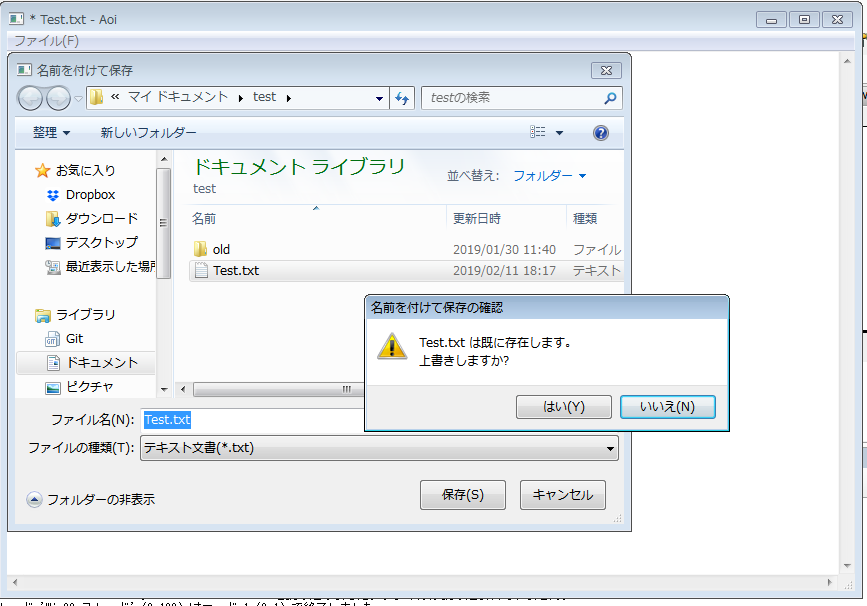Image resolution: width=867 pixels, height=606 pixels.
Task: Select デスクトップ in the navigation pane
Action: (102, 242)
